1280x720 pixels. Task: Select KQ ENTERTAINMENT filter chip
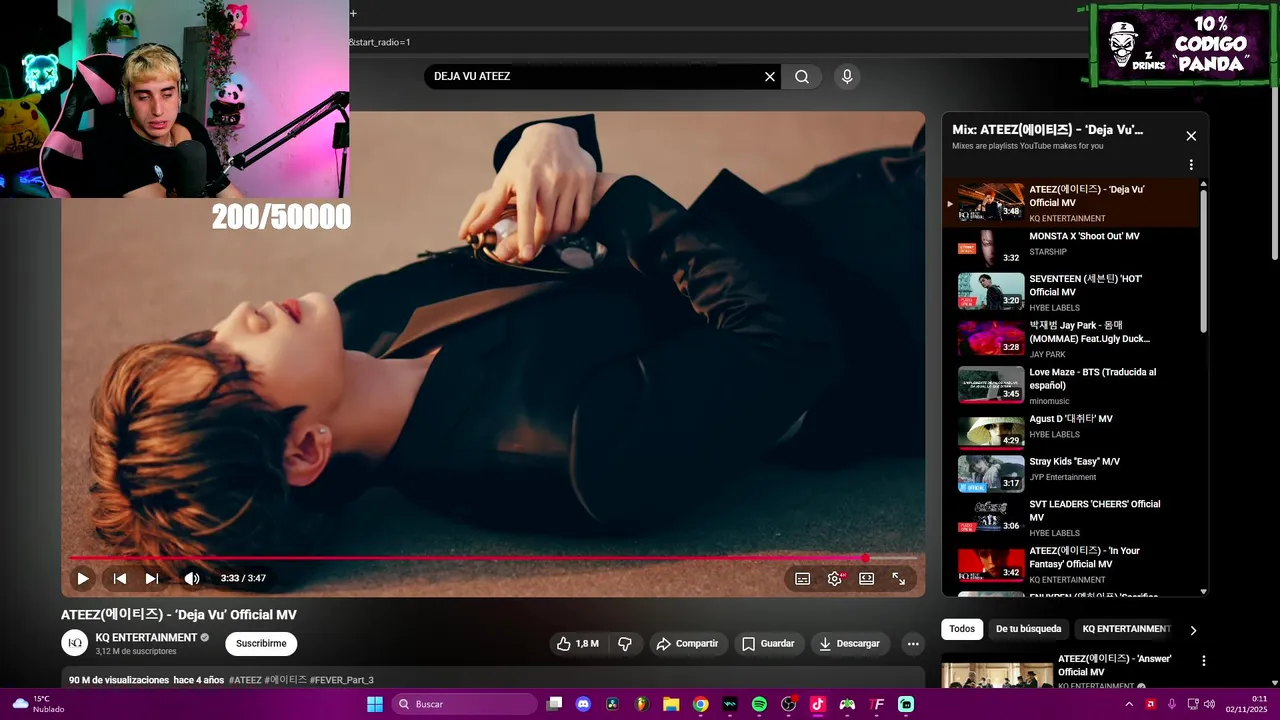point(1126,629)
